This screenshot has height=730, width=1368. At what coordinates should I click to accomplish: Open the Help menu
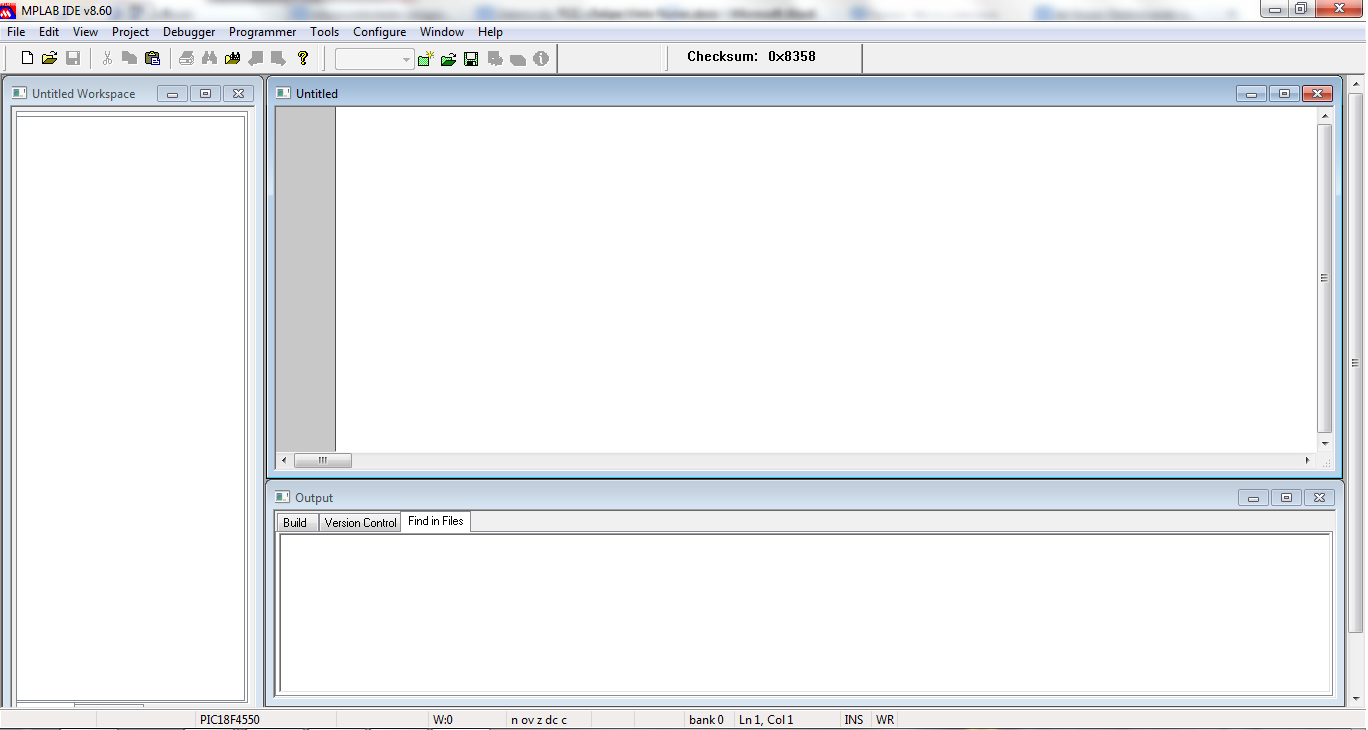point(490,32)
